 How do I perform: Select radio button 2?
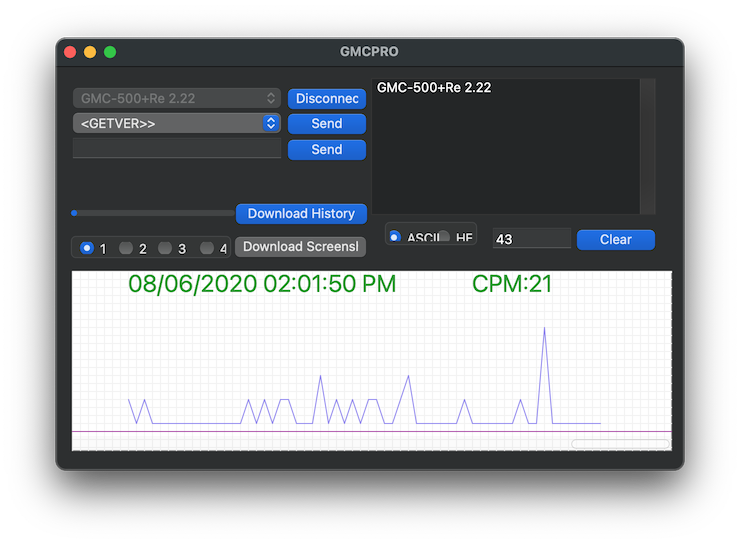coord(126,248)
